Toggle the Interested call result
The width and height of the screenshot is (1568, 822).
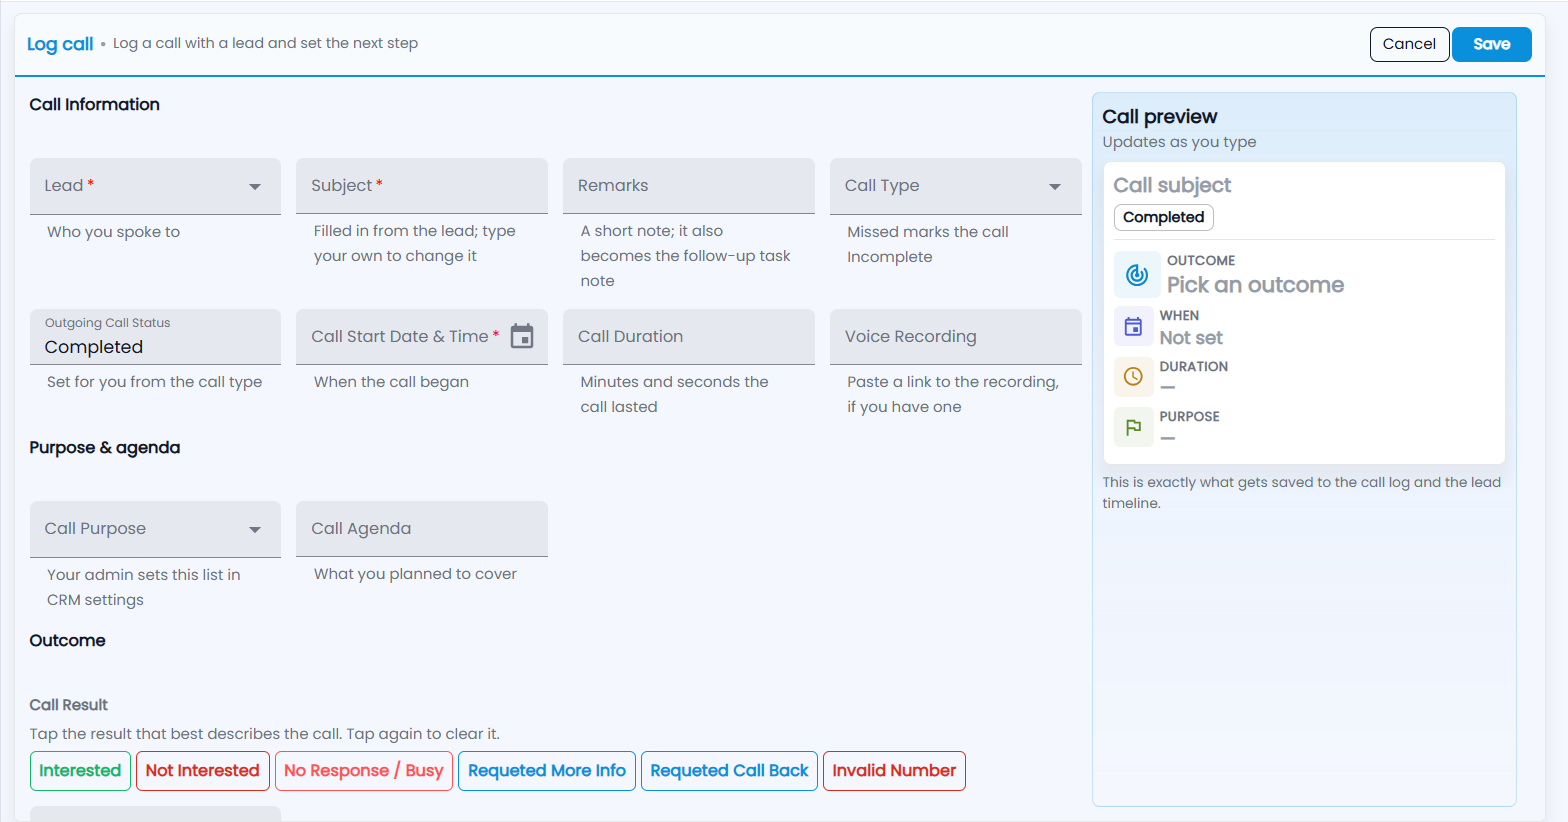point(80,771)
